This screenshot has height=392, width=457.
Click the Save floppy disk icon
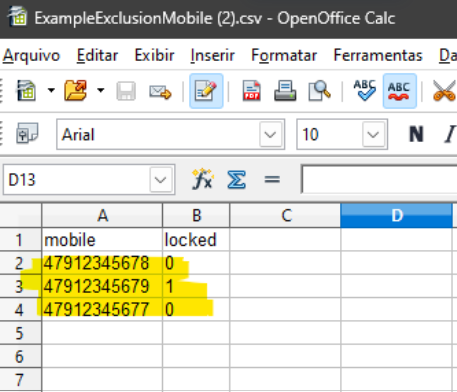[x=126, y=91]
